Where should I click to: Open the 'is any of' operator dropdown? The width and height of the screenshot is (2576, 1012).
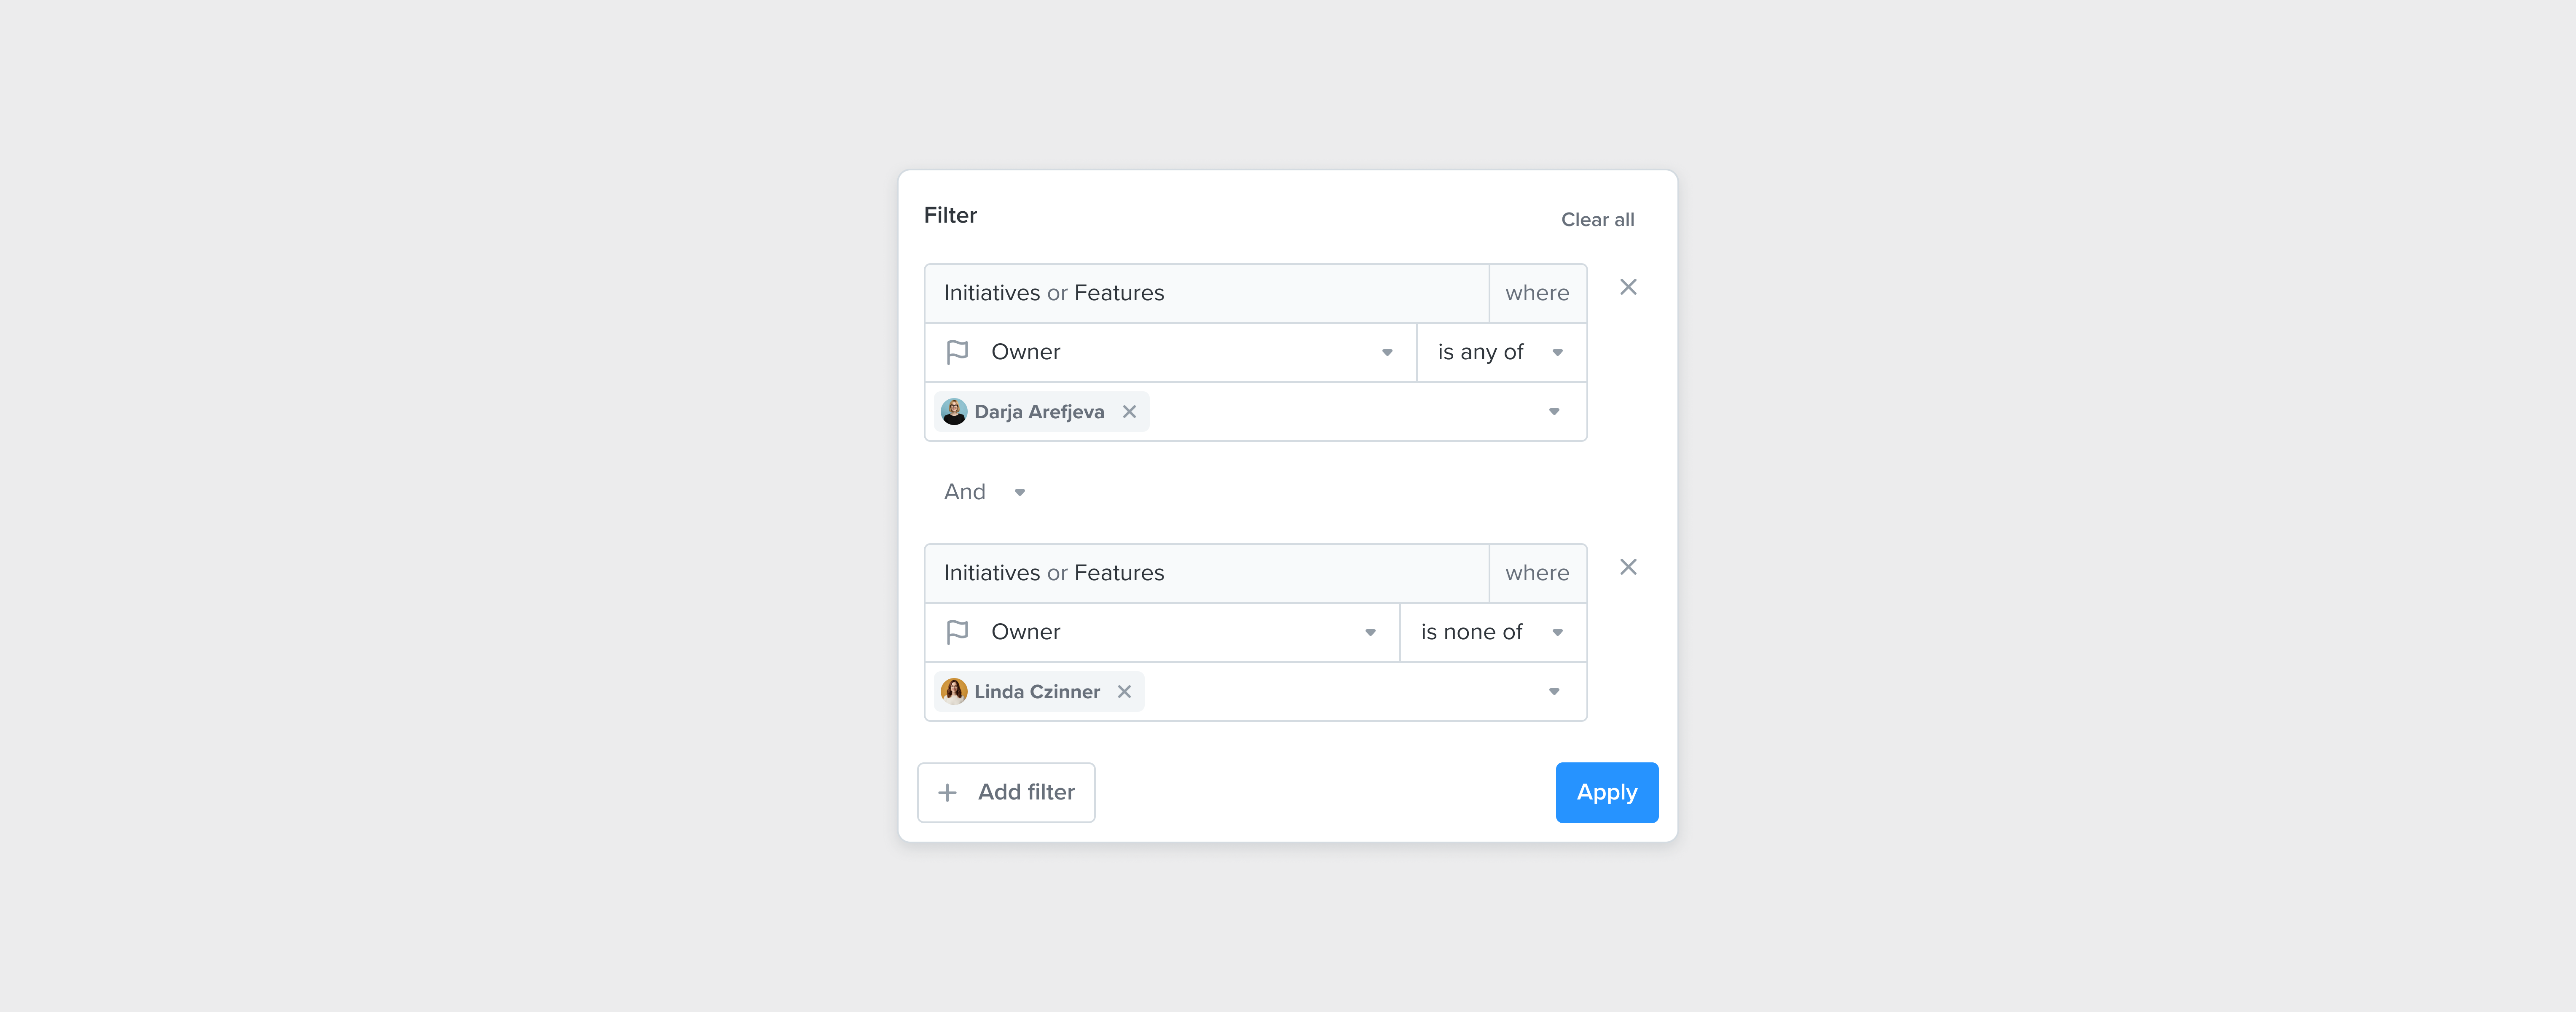click(1557, 353)
